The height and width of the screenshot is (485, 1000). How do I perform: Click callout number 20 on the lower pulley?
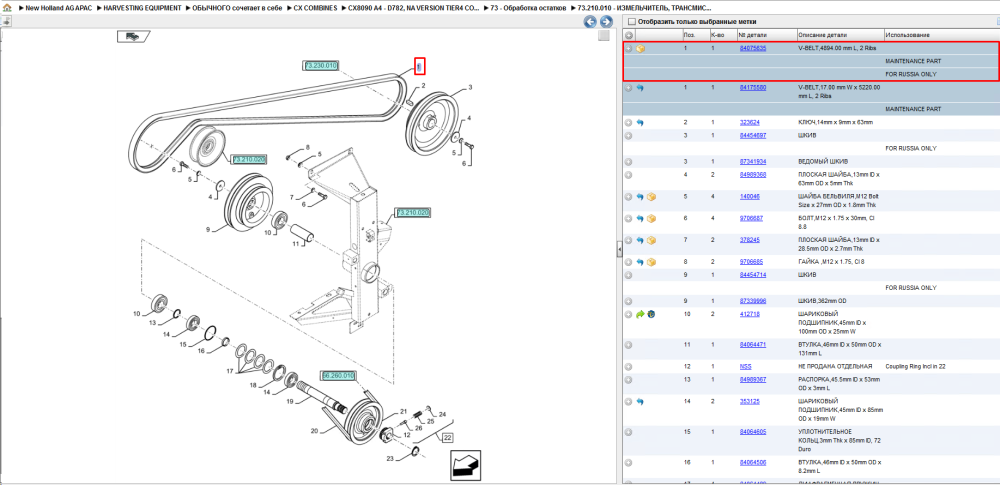point(314,431)
